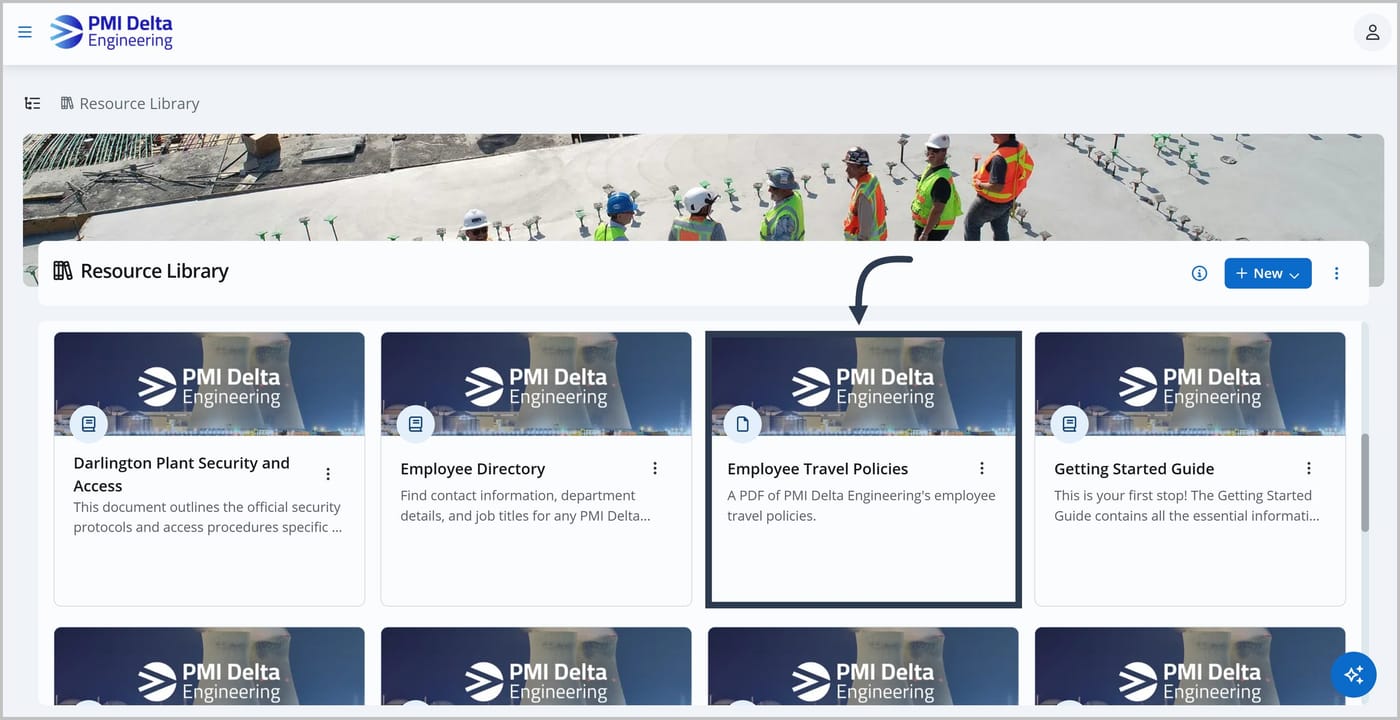The height and width of the screenshot is (720, 1400).
Task: Click the construction workers banner photo
Action: point(703,187)
